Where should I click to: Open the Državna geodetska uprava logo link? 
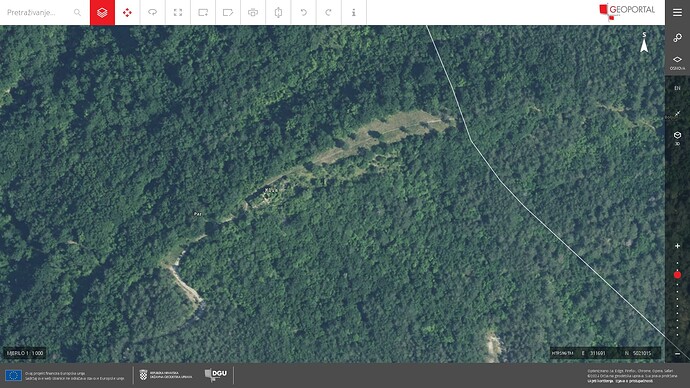tap(166, 375)
